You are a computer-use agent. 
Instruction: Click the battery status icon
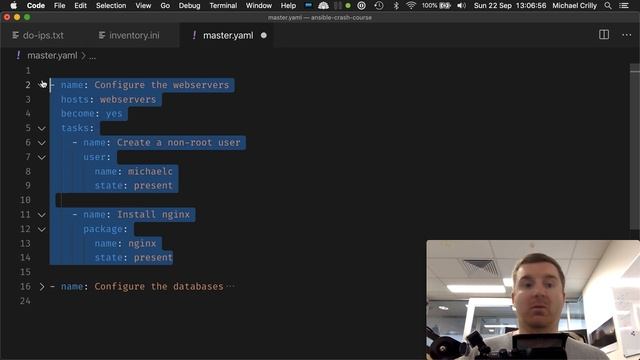[x=444, y=5]
